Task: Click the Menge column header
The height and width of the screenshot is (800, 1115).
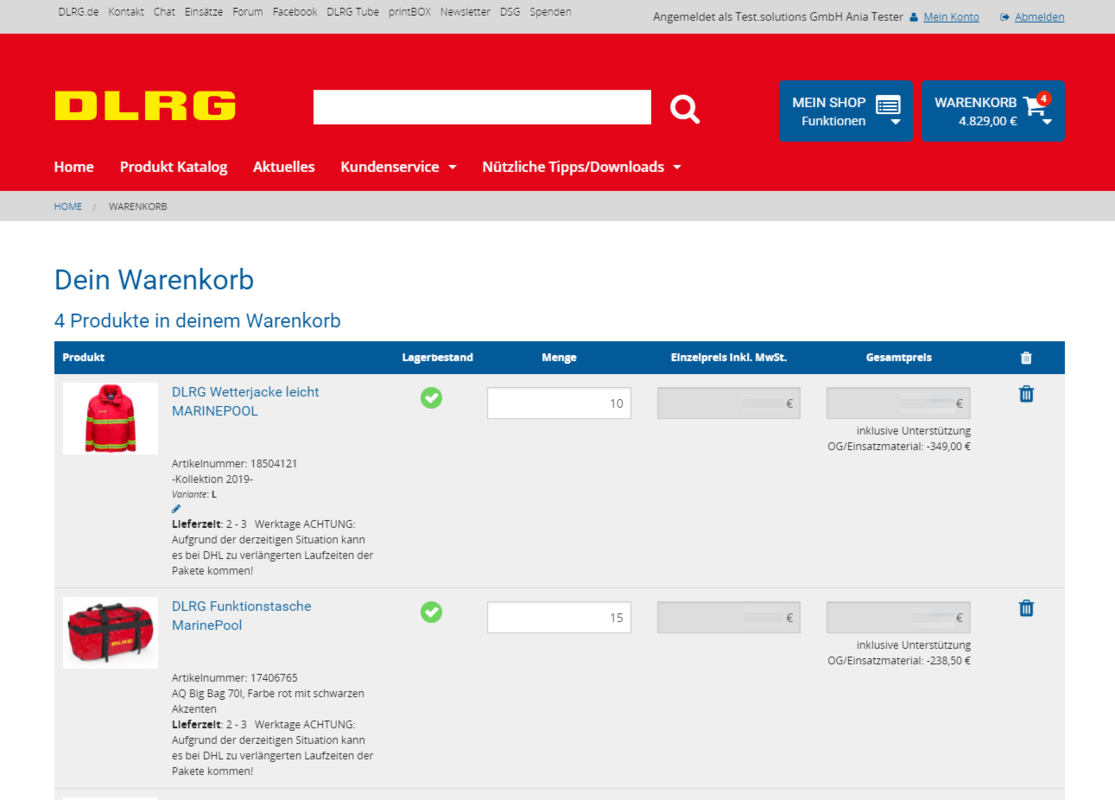Action: pos(559,358)
